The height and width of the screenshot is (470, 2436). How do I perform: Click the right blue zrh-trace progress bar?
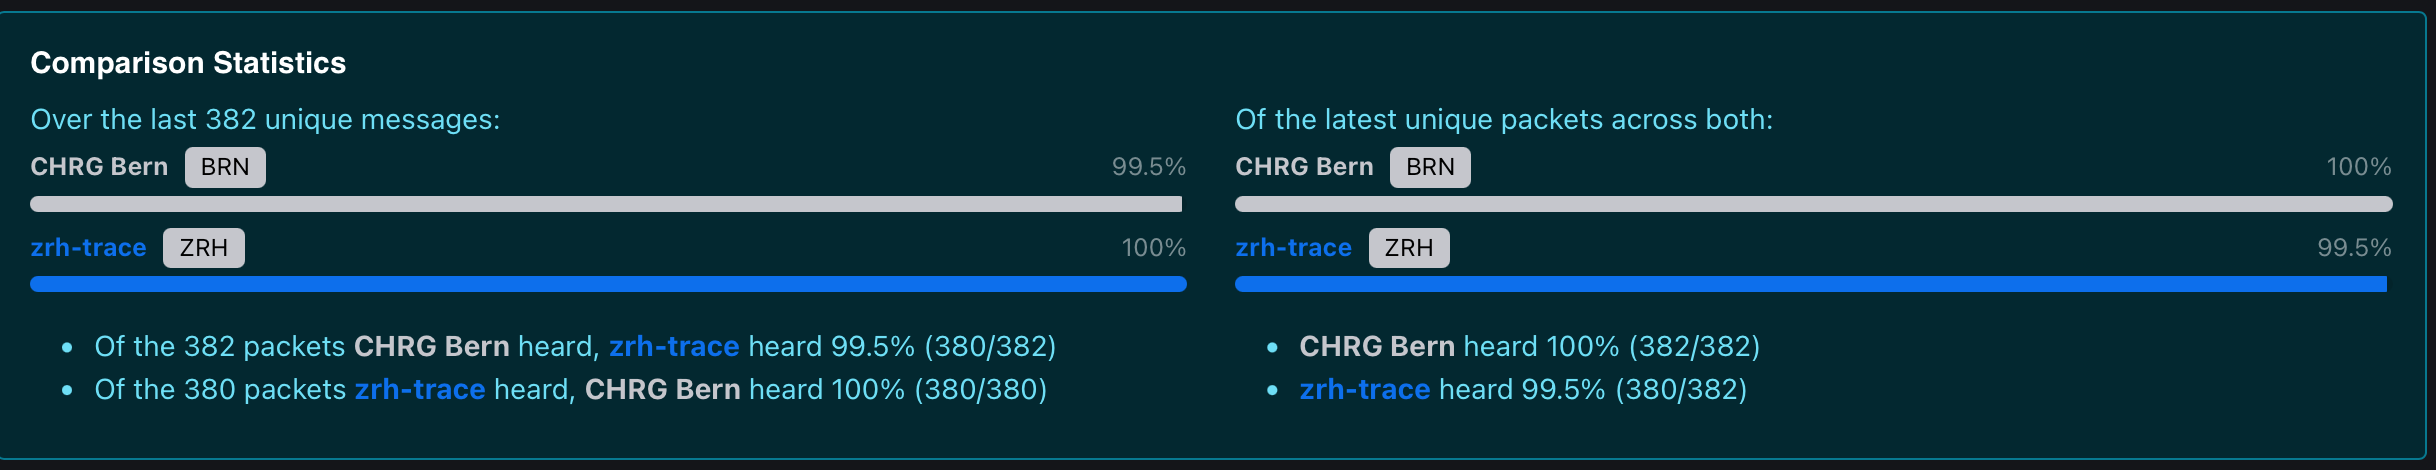tap(1811, 284)
